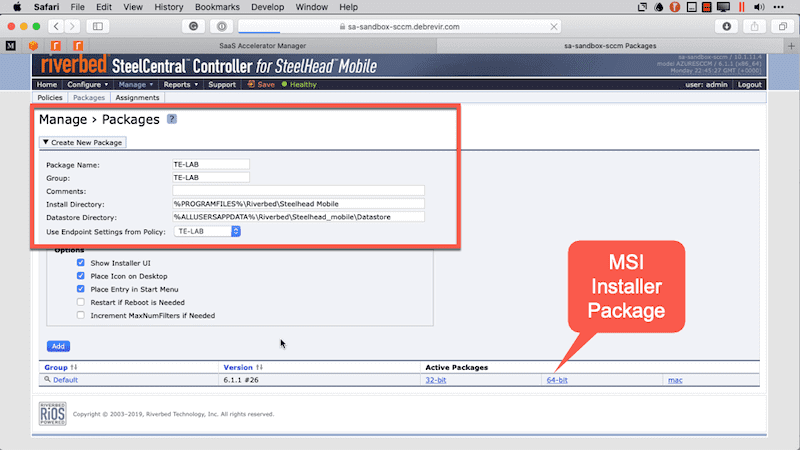The width and height of the screenshot is (800, 450).
Task: Open Safari's Bookmarks menu
Action: click(217, 7)
